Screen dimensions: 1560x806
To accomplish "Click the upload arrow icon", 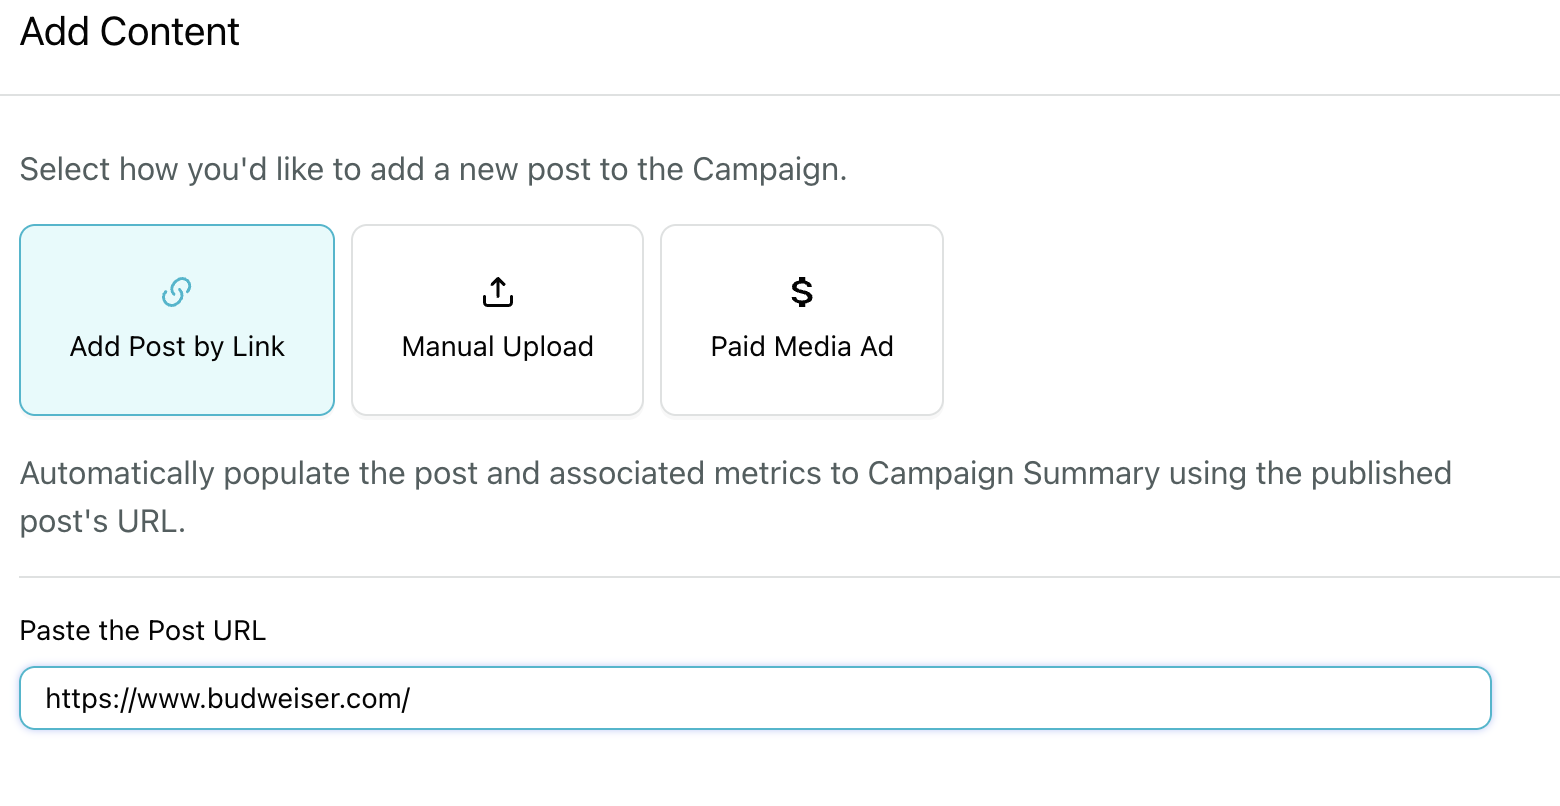I will coord(497,292).
